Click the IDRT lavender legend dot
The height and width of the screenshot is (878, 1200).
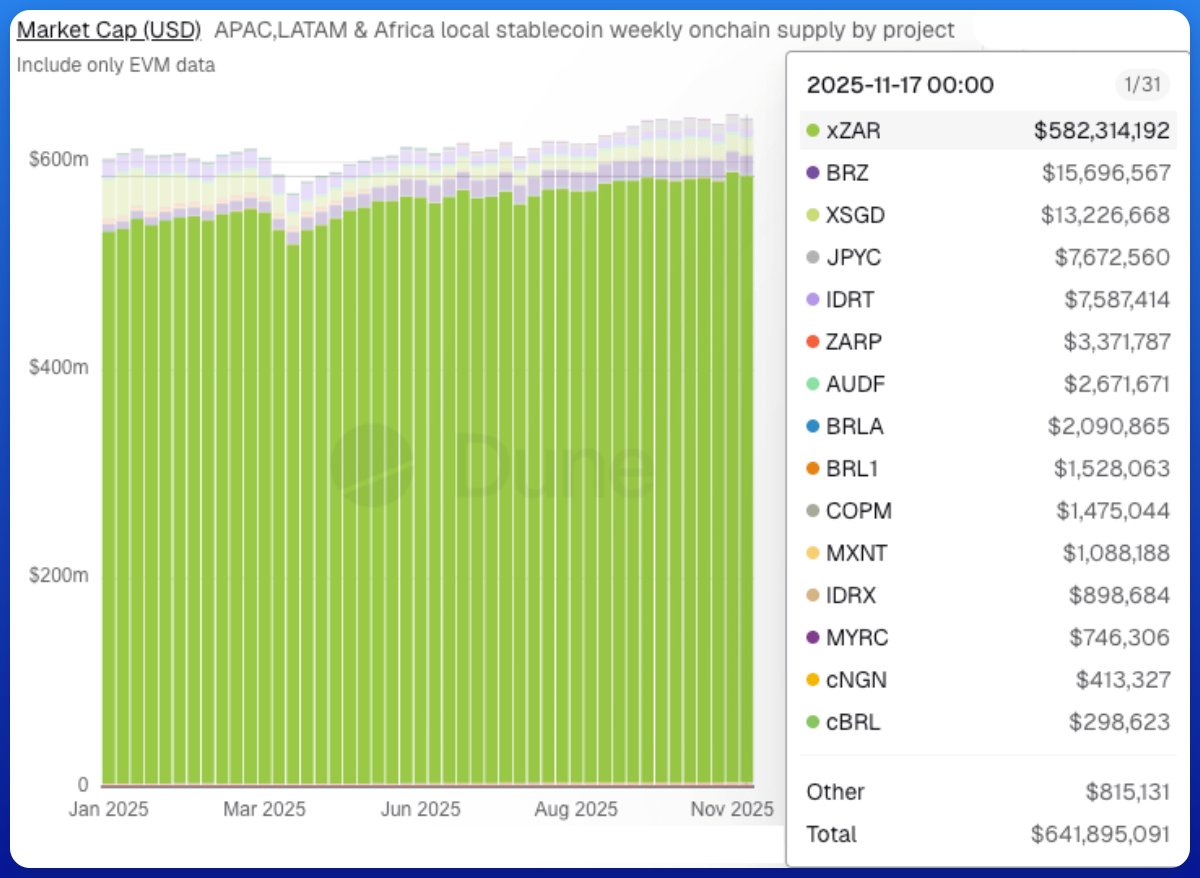point(813,299)
